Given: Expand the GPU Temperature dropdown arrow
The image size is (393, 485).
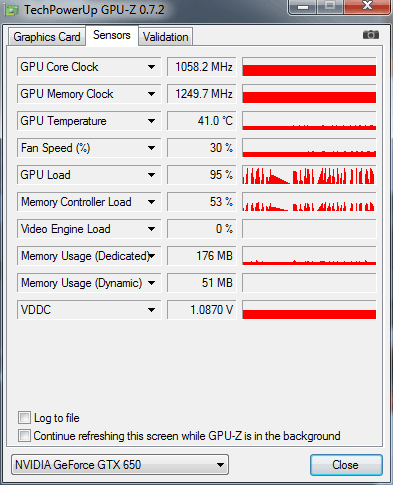Looking at the screenshot, I should (x=151, y=121).
